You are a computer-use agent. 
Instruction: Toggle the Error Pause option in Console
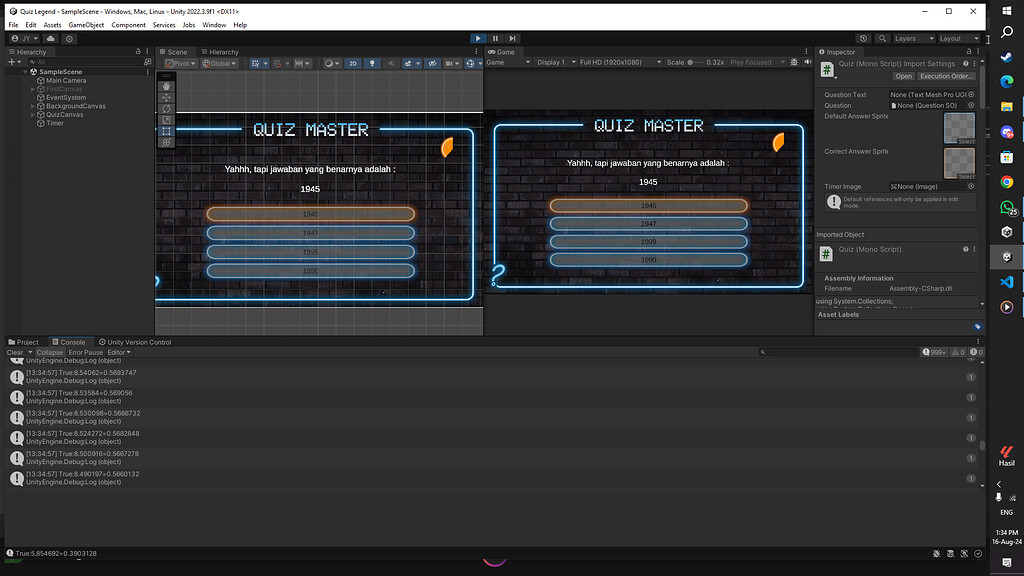pos(86,352)
